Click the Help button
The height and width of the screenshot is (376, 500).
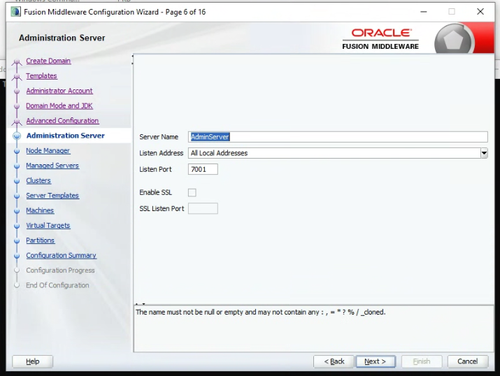tap(33, 361)
